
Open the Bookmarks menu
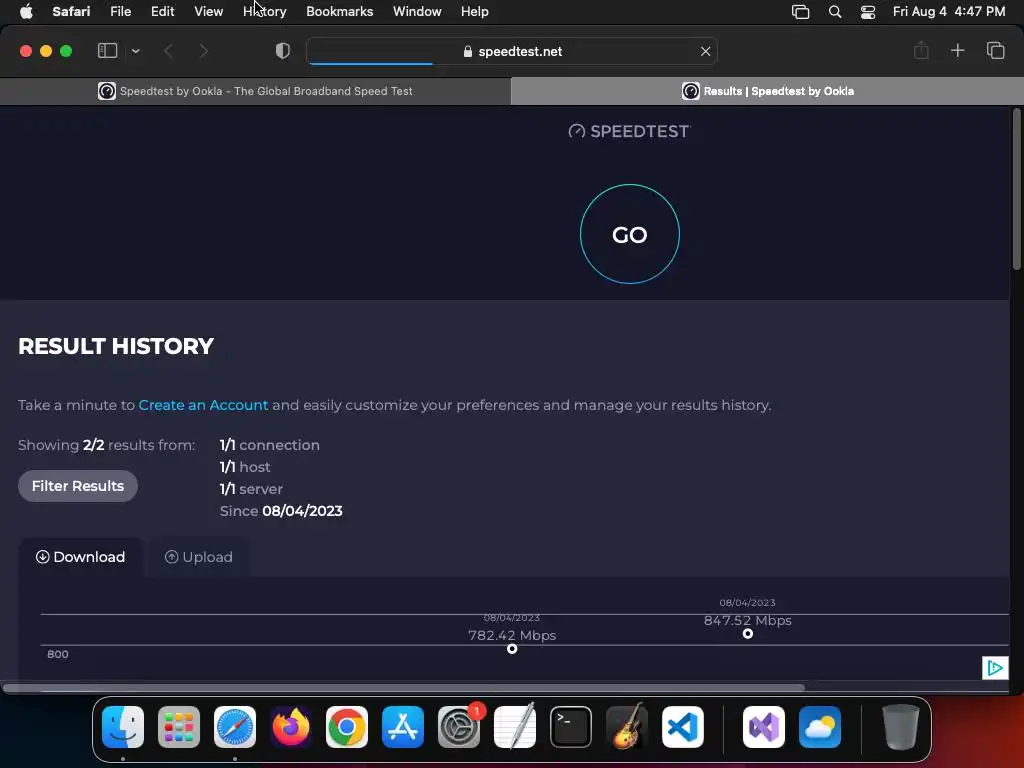click(340, 11)
